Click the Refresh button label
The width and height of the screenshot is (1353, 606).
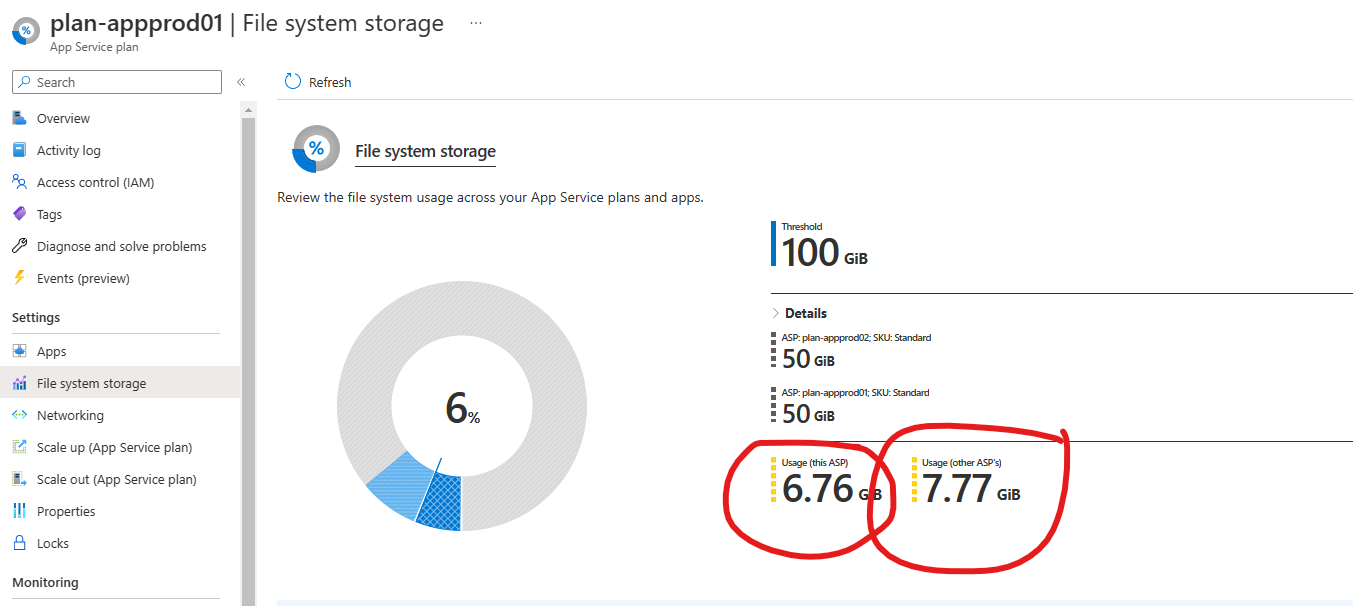point(330,82)
